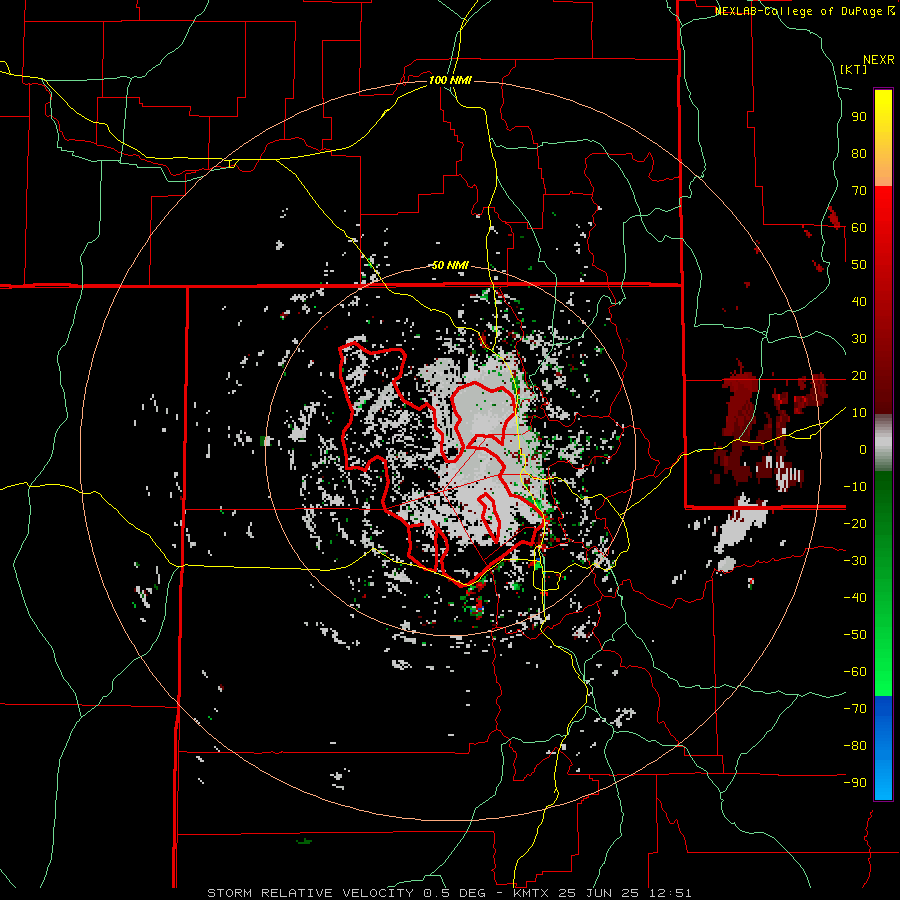The image size is (900, 900).
Task: Select the -50 value on the velocity scale
Action: point(855,635)
